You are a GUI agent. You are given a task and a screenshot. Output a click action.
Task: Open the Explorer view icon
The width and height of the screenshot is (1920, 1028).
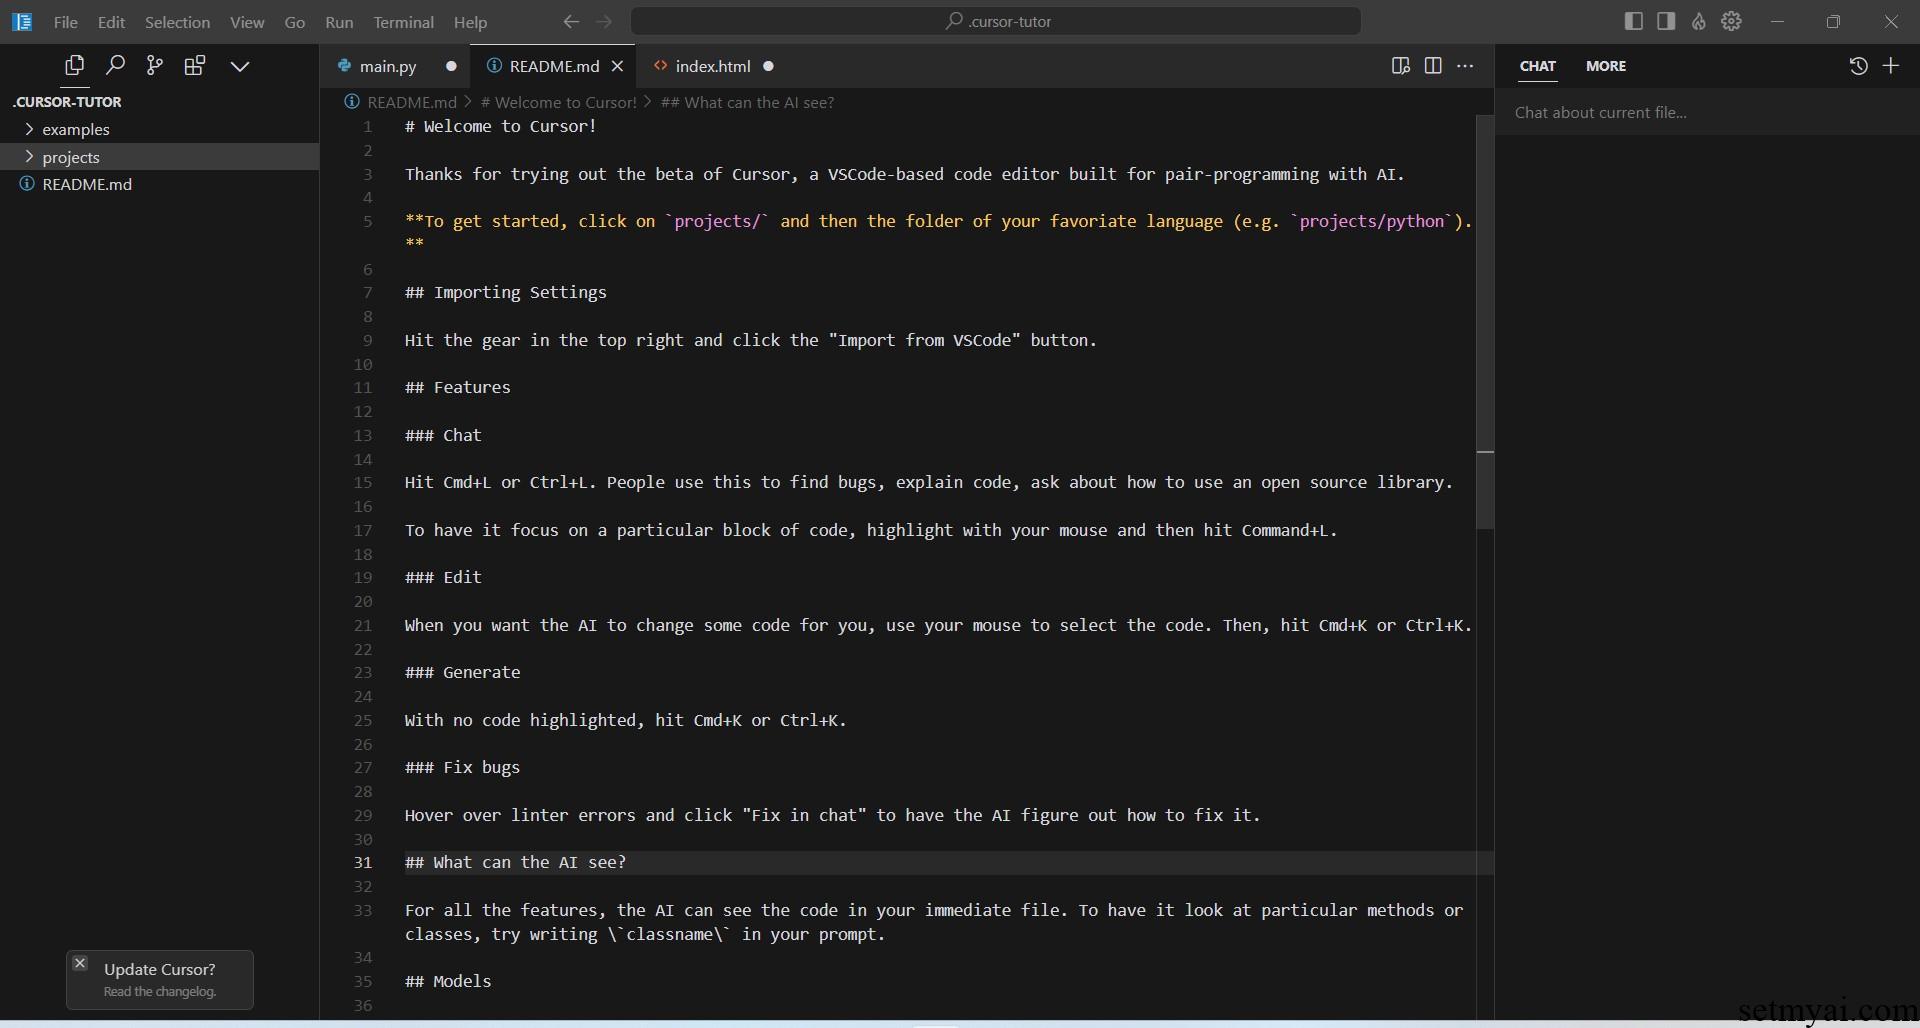74,66
